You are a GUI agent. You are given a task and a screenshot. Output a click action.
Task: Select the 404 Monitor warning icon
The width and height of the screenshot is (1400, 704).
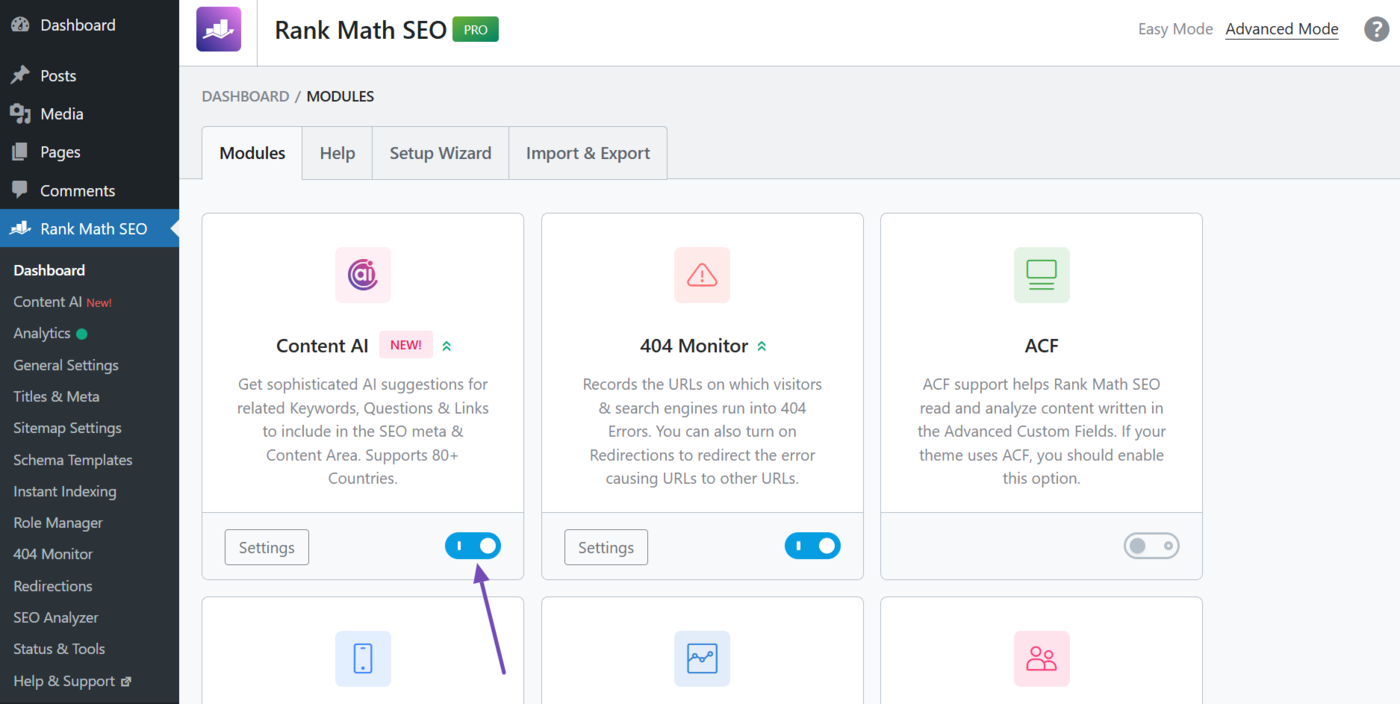[x=702, y=275]
